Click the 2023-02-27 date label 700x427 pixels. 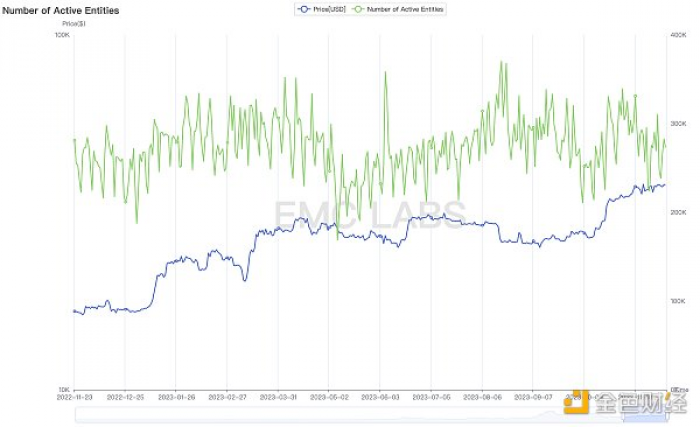coord(227,397)
